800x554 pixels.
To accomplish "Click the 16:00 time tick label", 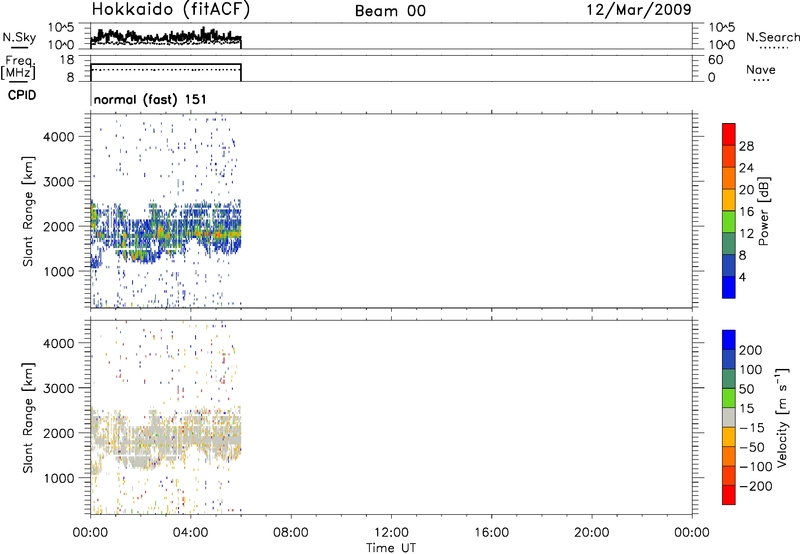I will tap(491, 533).
